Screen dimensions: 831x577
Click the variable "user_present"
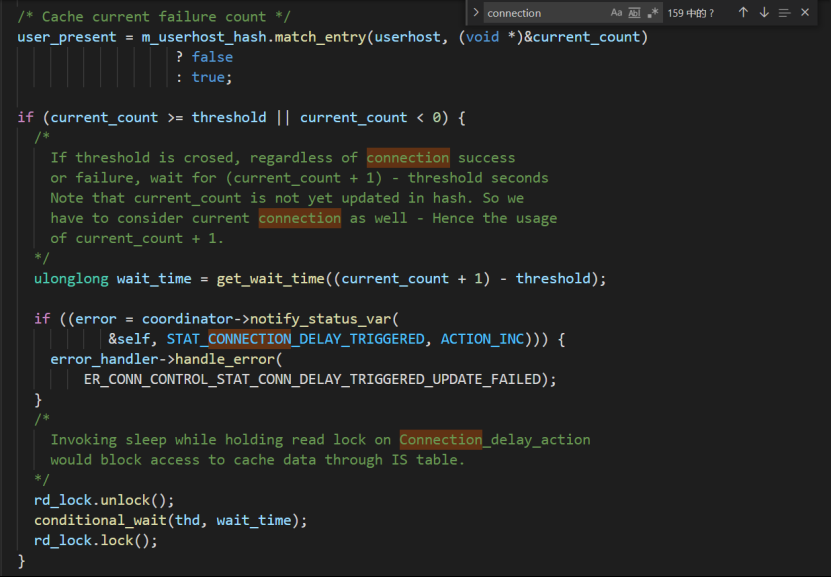(x=67, y=37)
